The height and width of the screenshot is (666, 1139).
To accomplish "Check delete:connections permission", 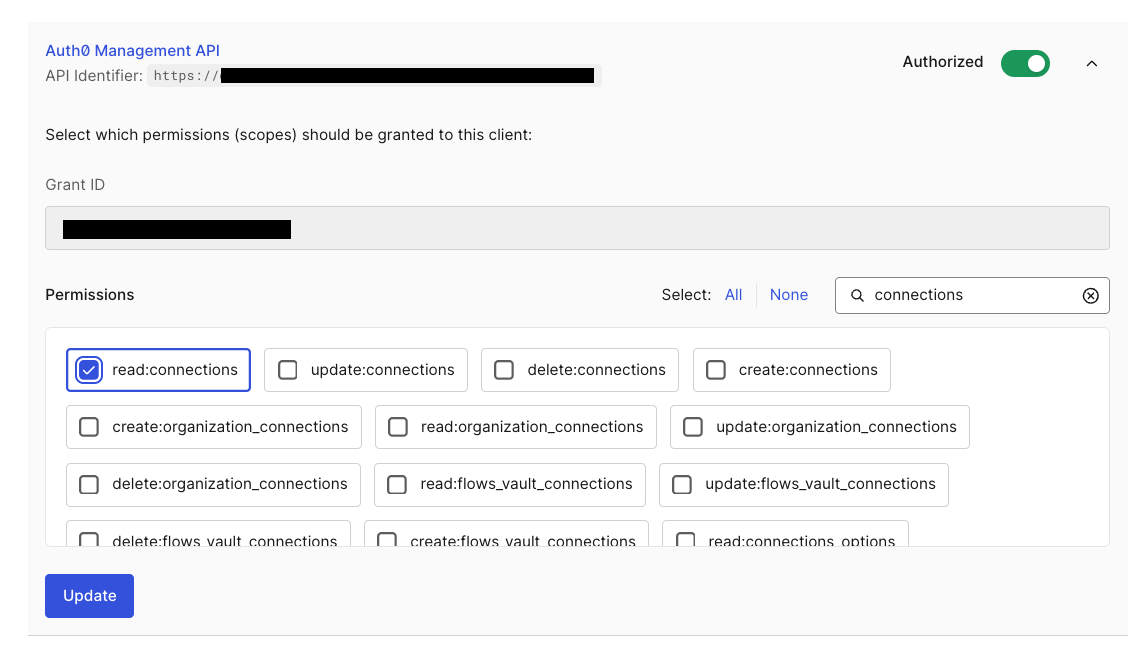I will point(504,370).
